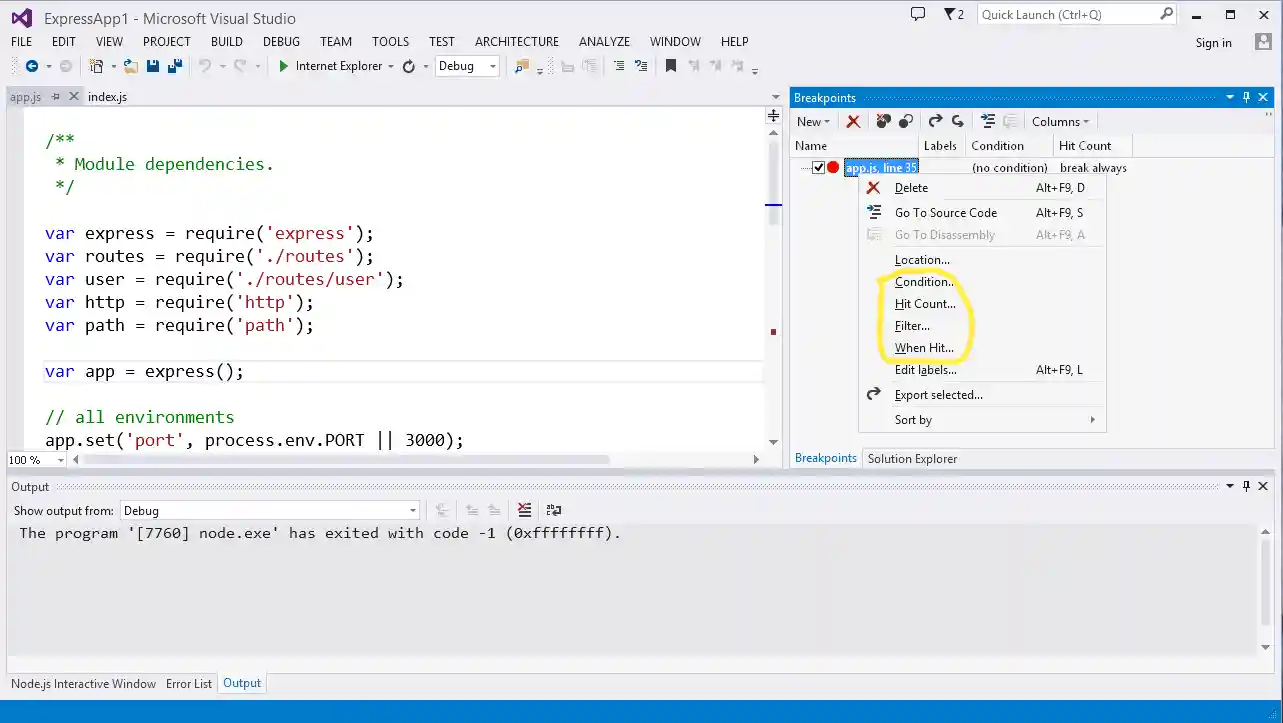Delete the selected breakpoint using the red X
Viewport: 1283px width, 723px height.
(853, 121)
